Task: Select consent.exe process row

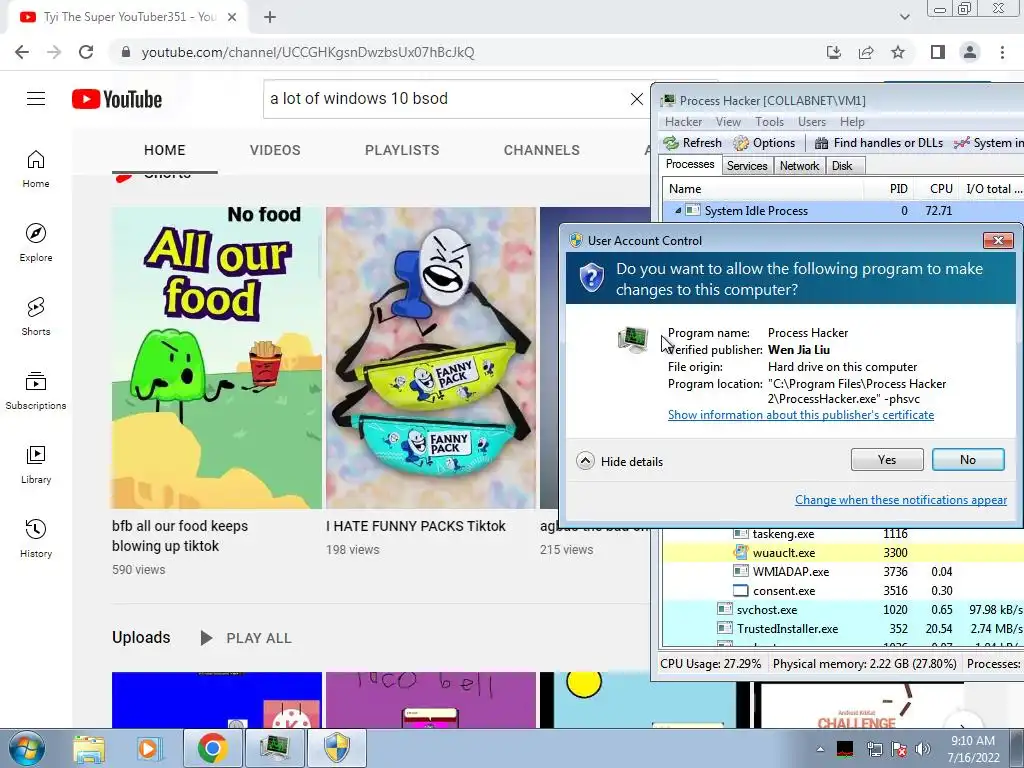Action: tap(842, 590)
